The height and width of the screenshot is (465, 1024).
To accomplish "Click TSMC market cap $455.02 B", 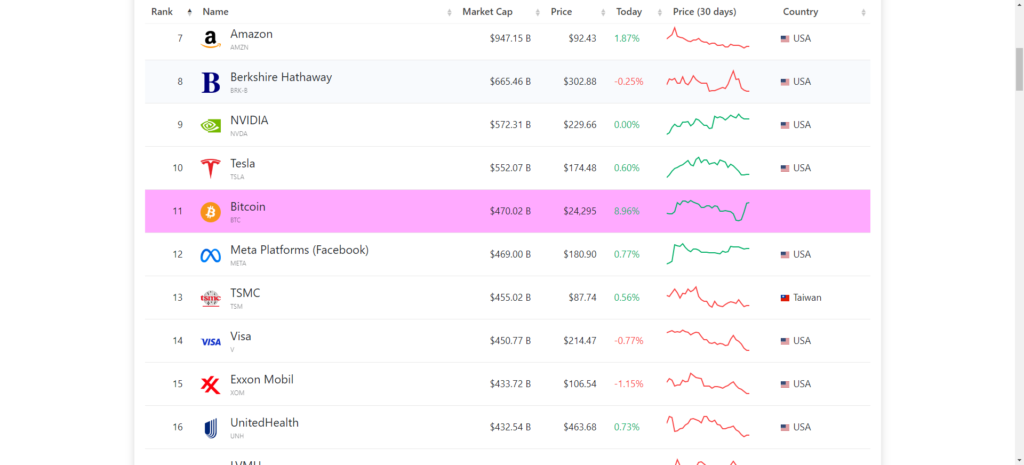I will tap(510, 298).
